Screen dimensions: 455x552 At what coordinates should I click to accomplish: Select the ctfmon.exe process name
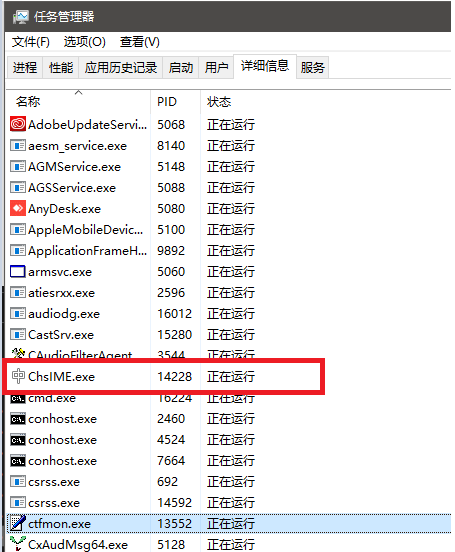(x=60, y=524)
